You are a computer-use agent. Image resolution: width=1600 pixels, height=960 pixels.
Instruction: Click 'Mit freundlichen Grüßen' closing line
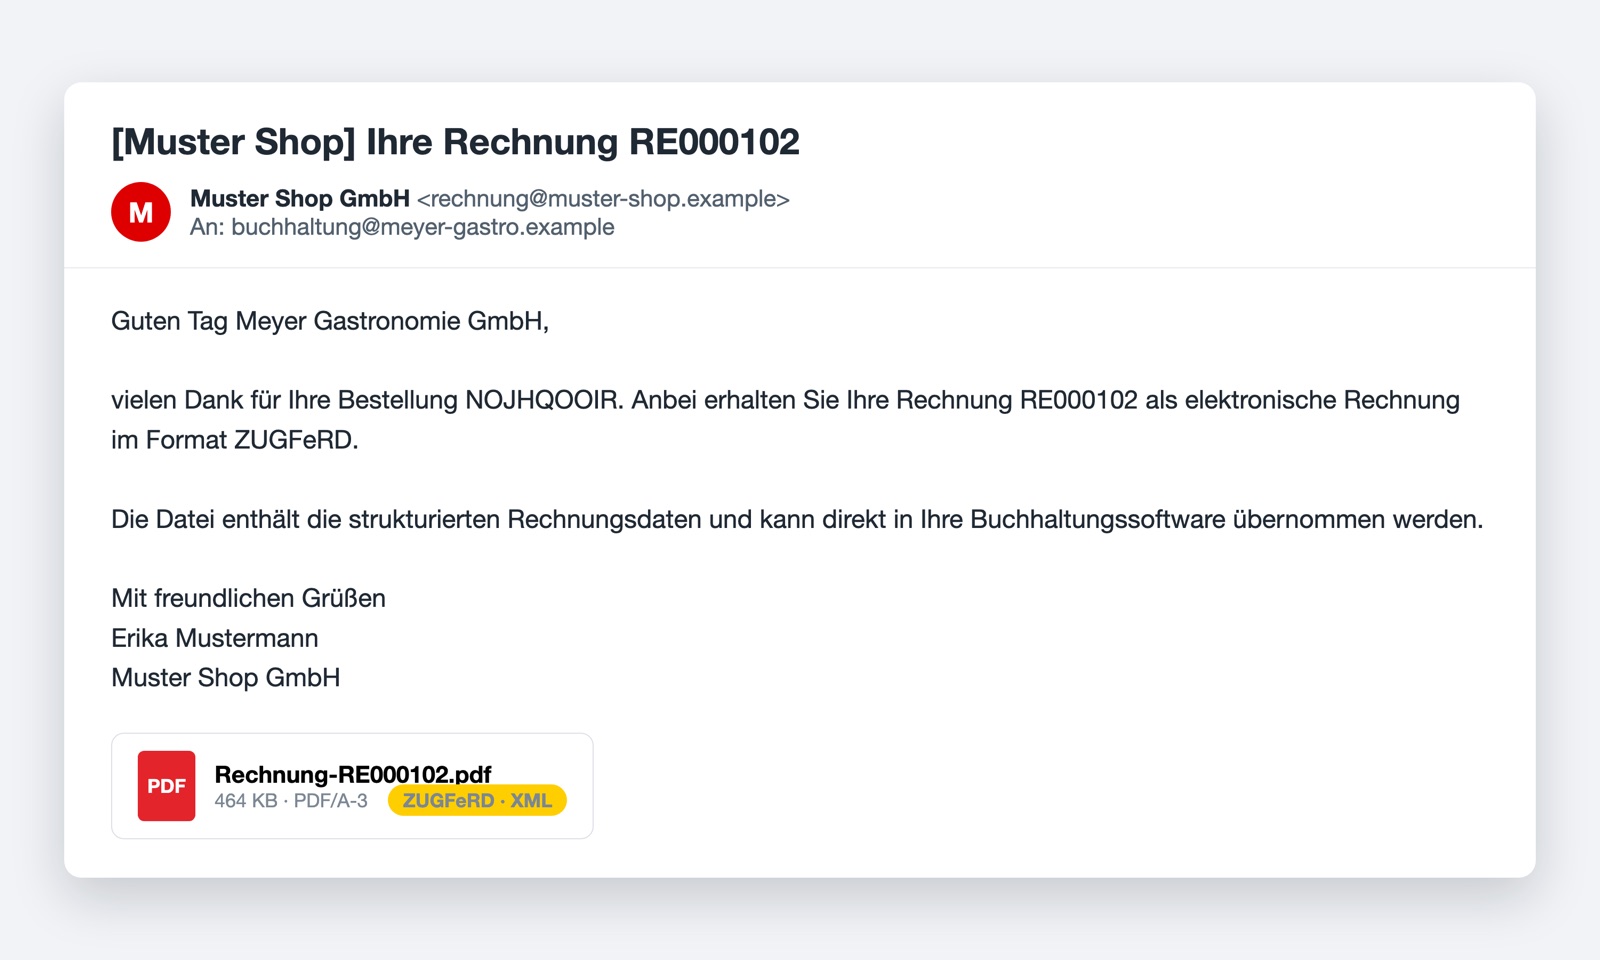click(x=248, y=598)
